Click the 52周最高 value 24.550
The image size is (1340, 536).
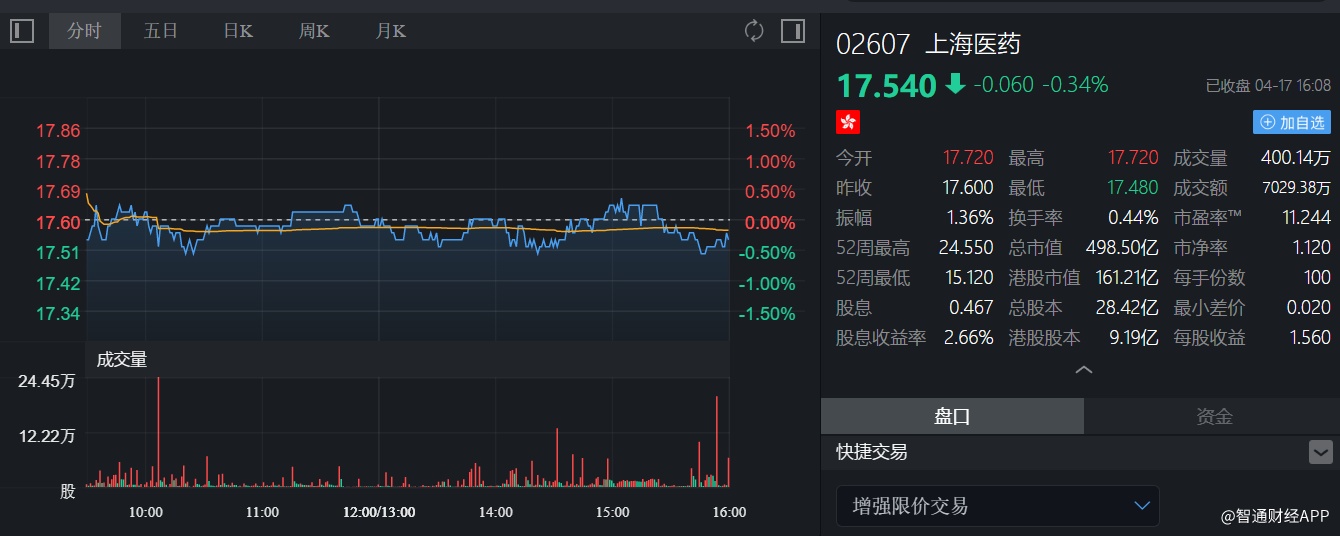click(x=966, y=248)
